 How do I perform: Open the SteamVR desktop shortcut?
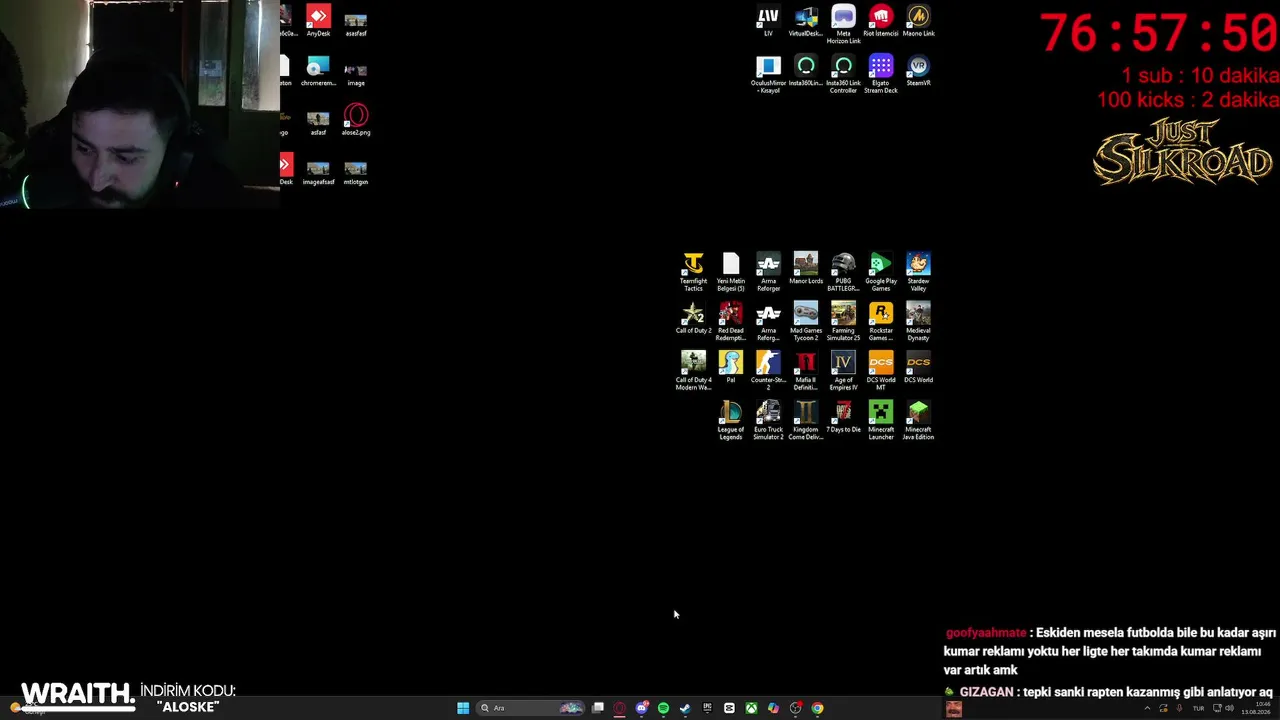click(x=918, y=71)
